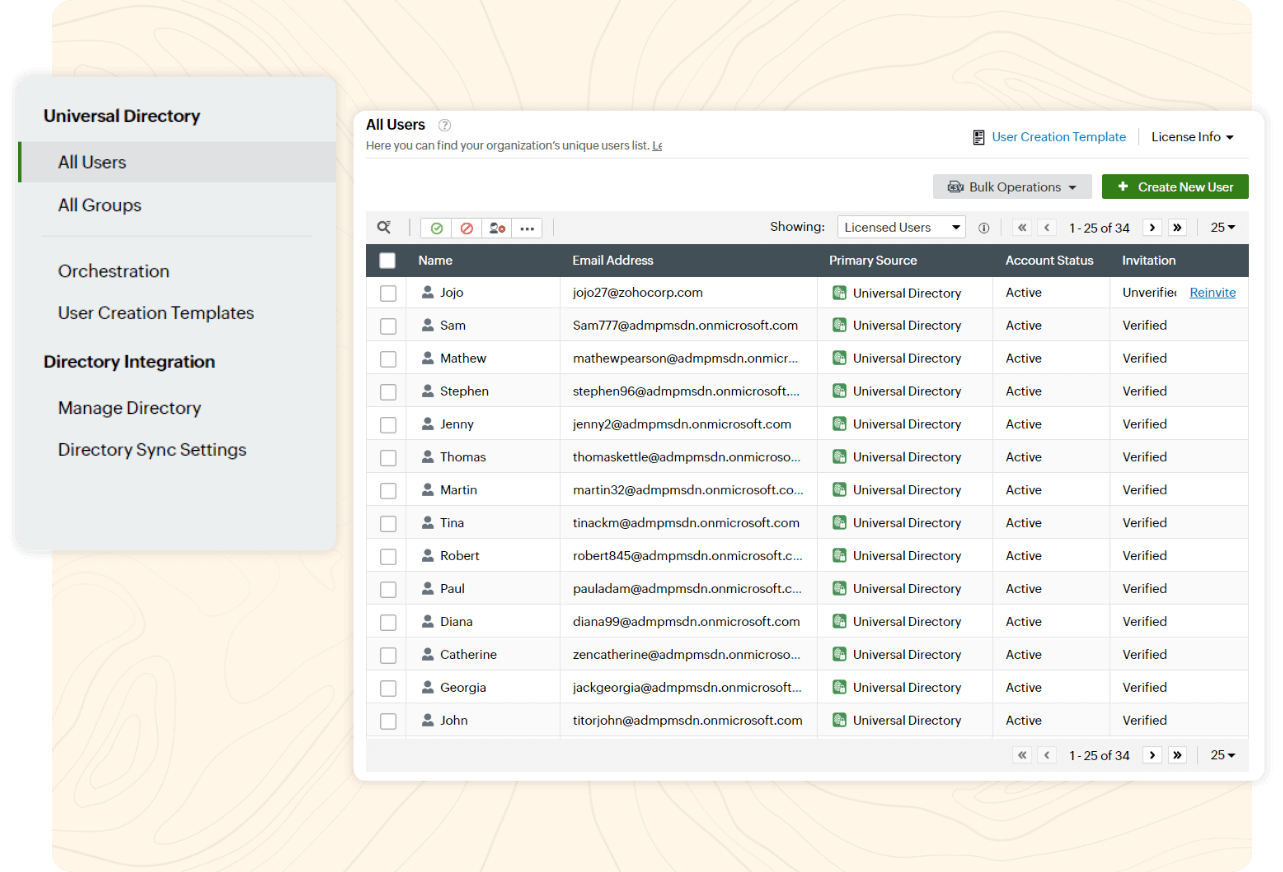Select the header checkbox to choose all users
Viewport: 1283px width, 872px height.
coord(387,260)
